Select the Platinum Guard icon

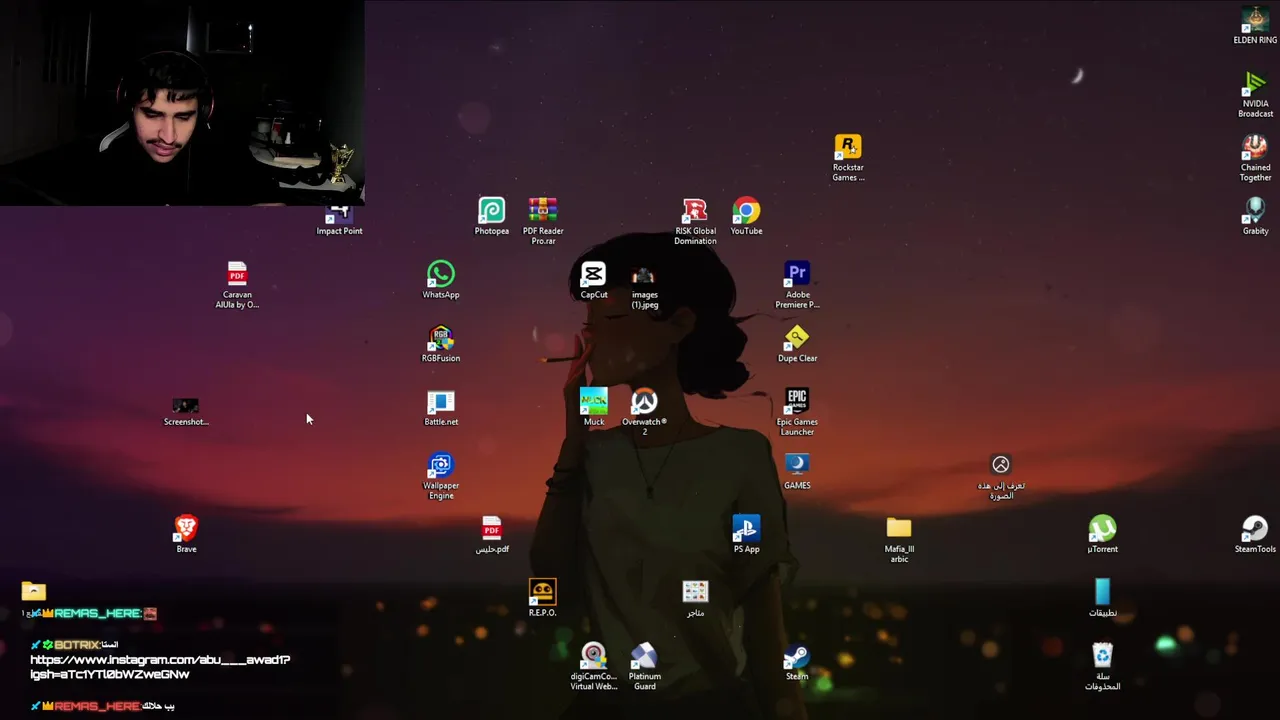(x=644, y=667)
